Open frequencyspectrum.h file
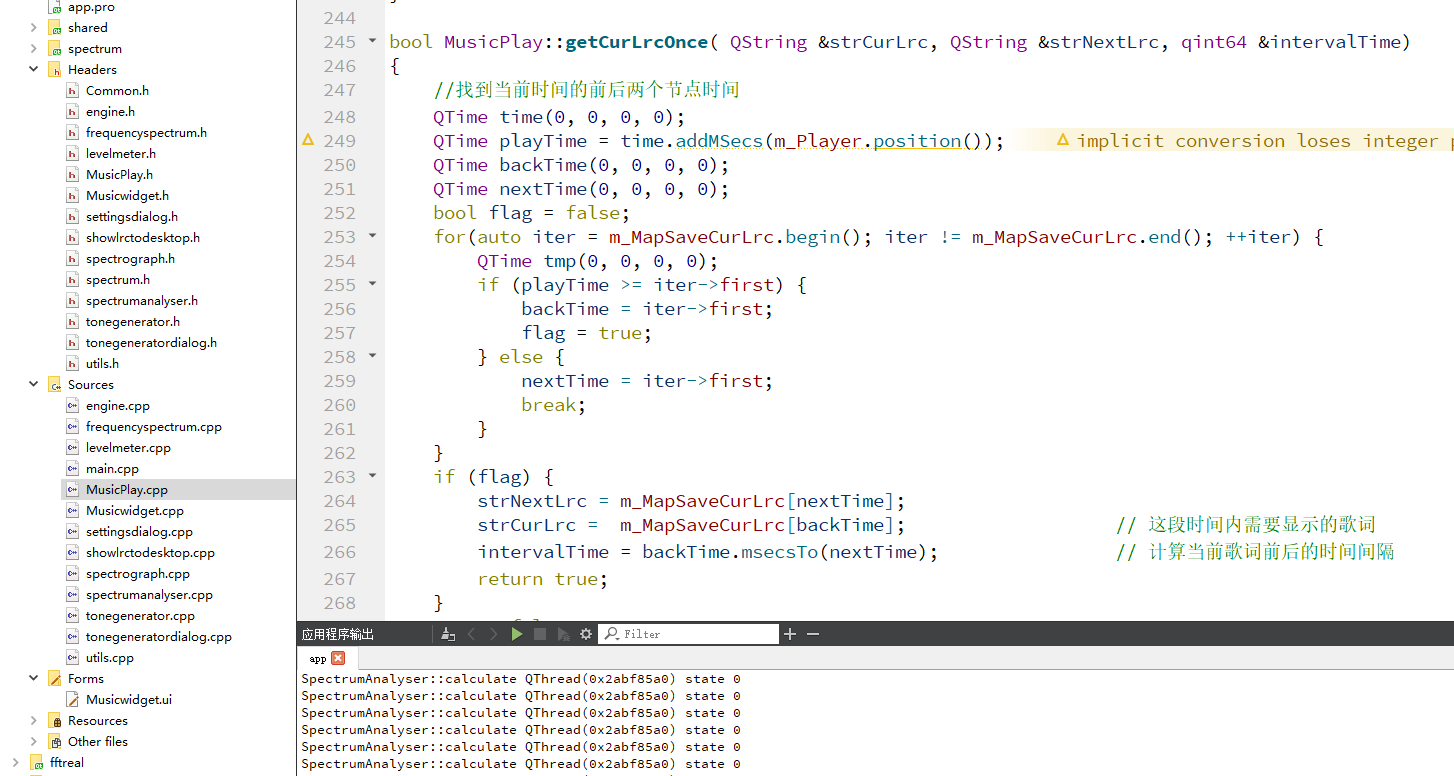The height and width of the screenshot is (776, 1454). 146,132
